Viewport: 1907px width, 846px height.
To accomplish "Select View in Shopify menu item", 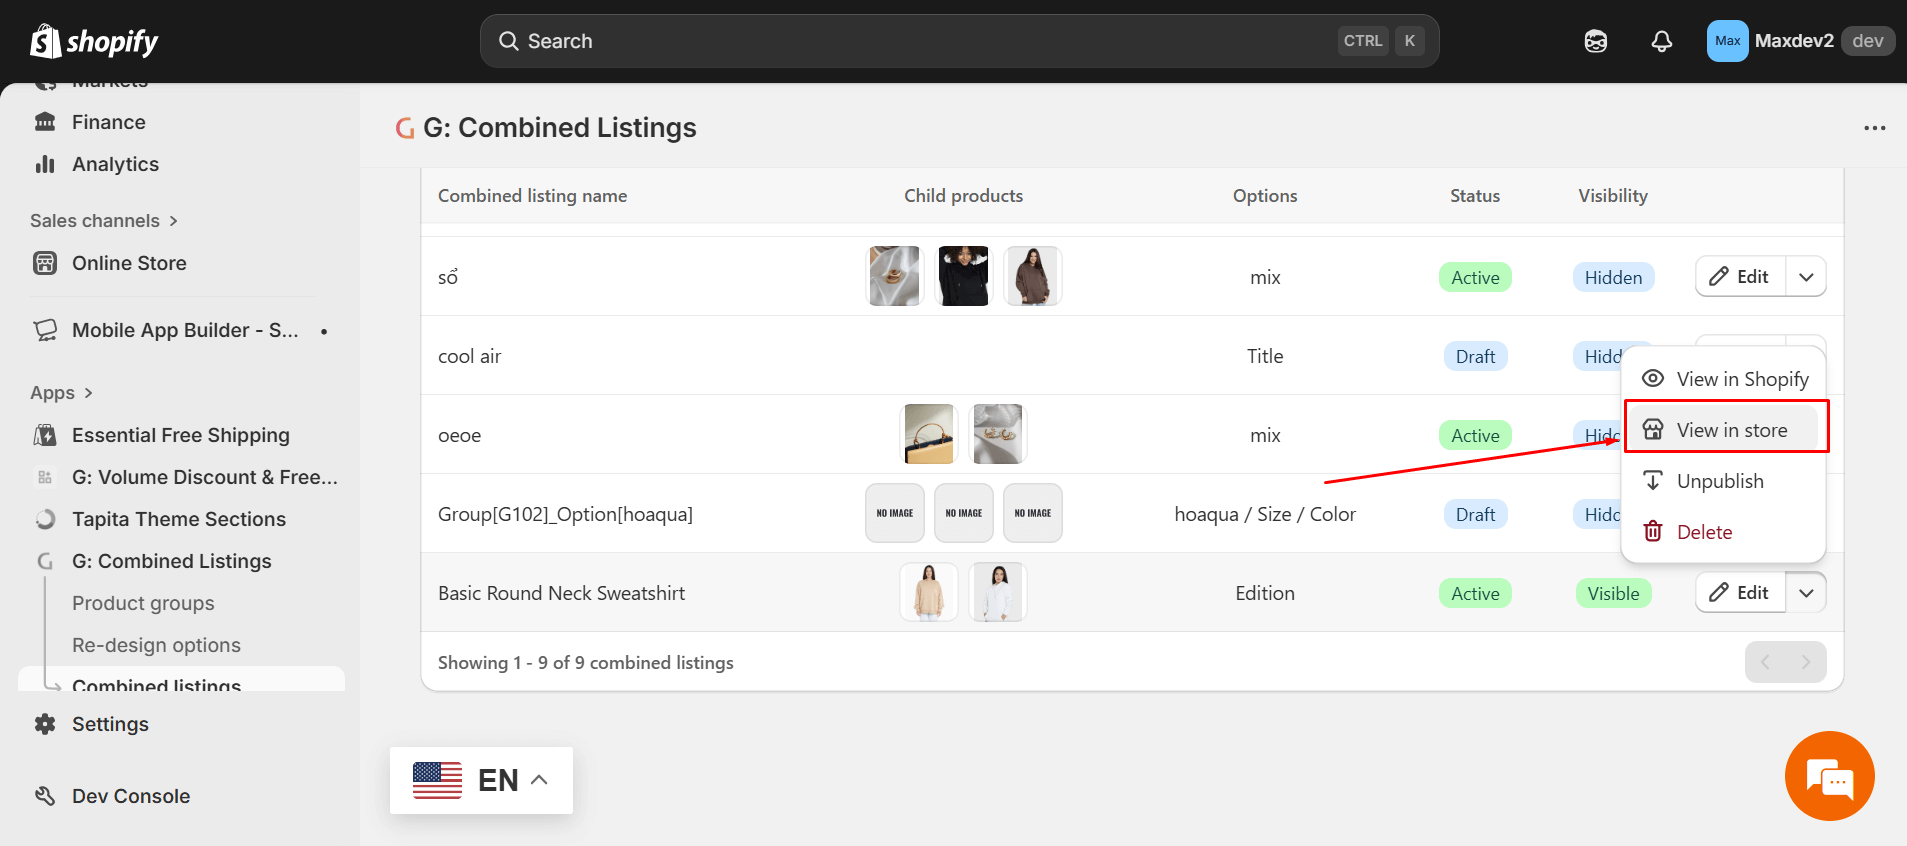I will [x=1724, y=379].
